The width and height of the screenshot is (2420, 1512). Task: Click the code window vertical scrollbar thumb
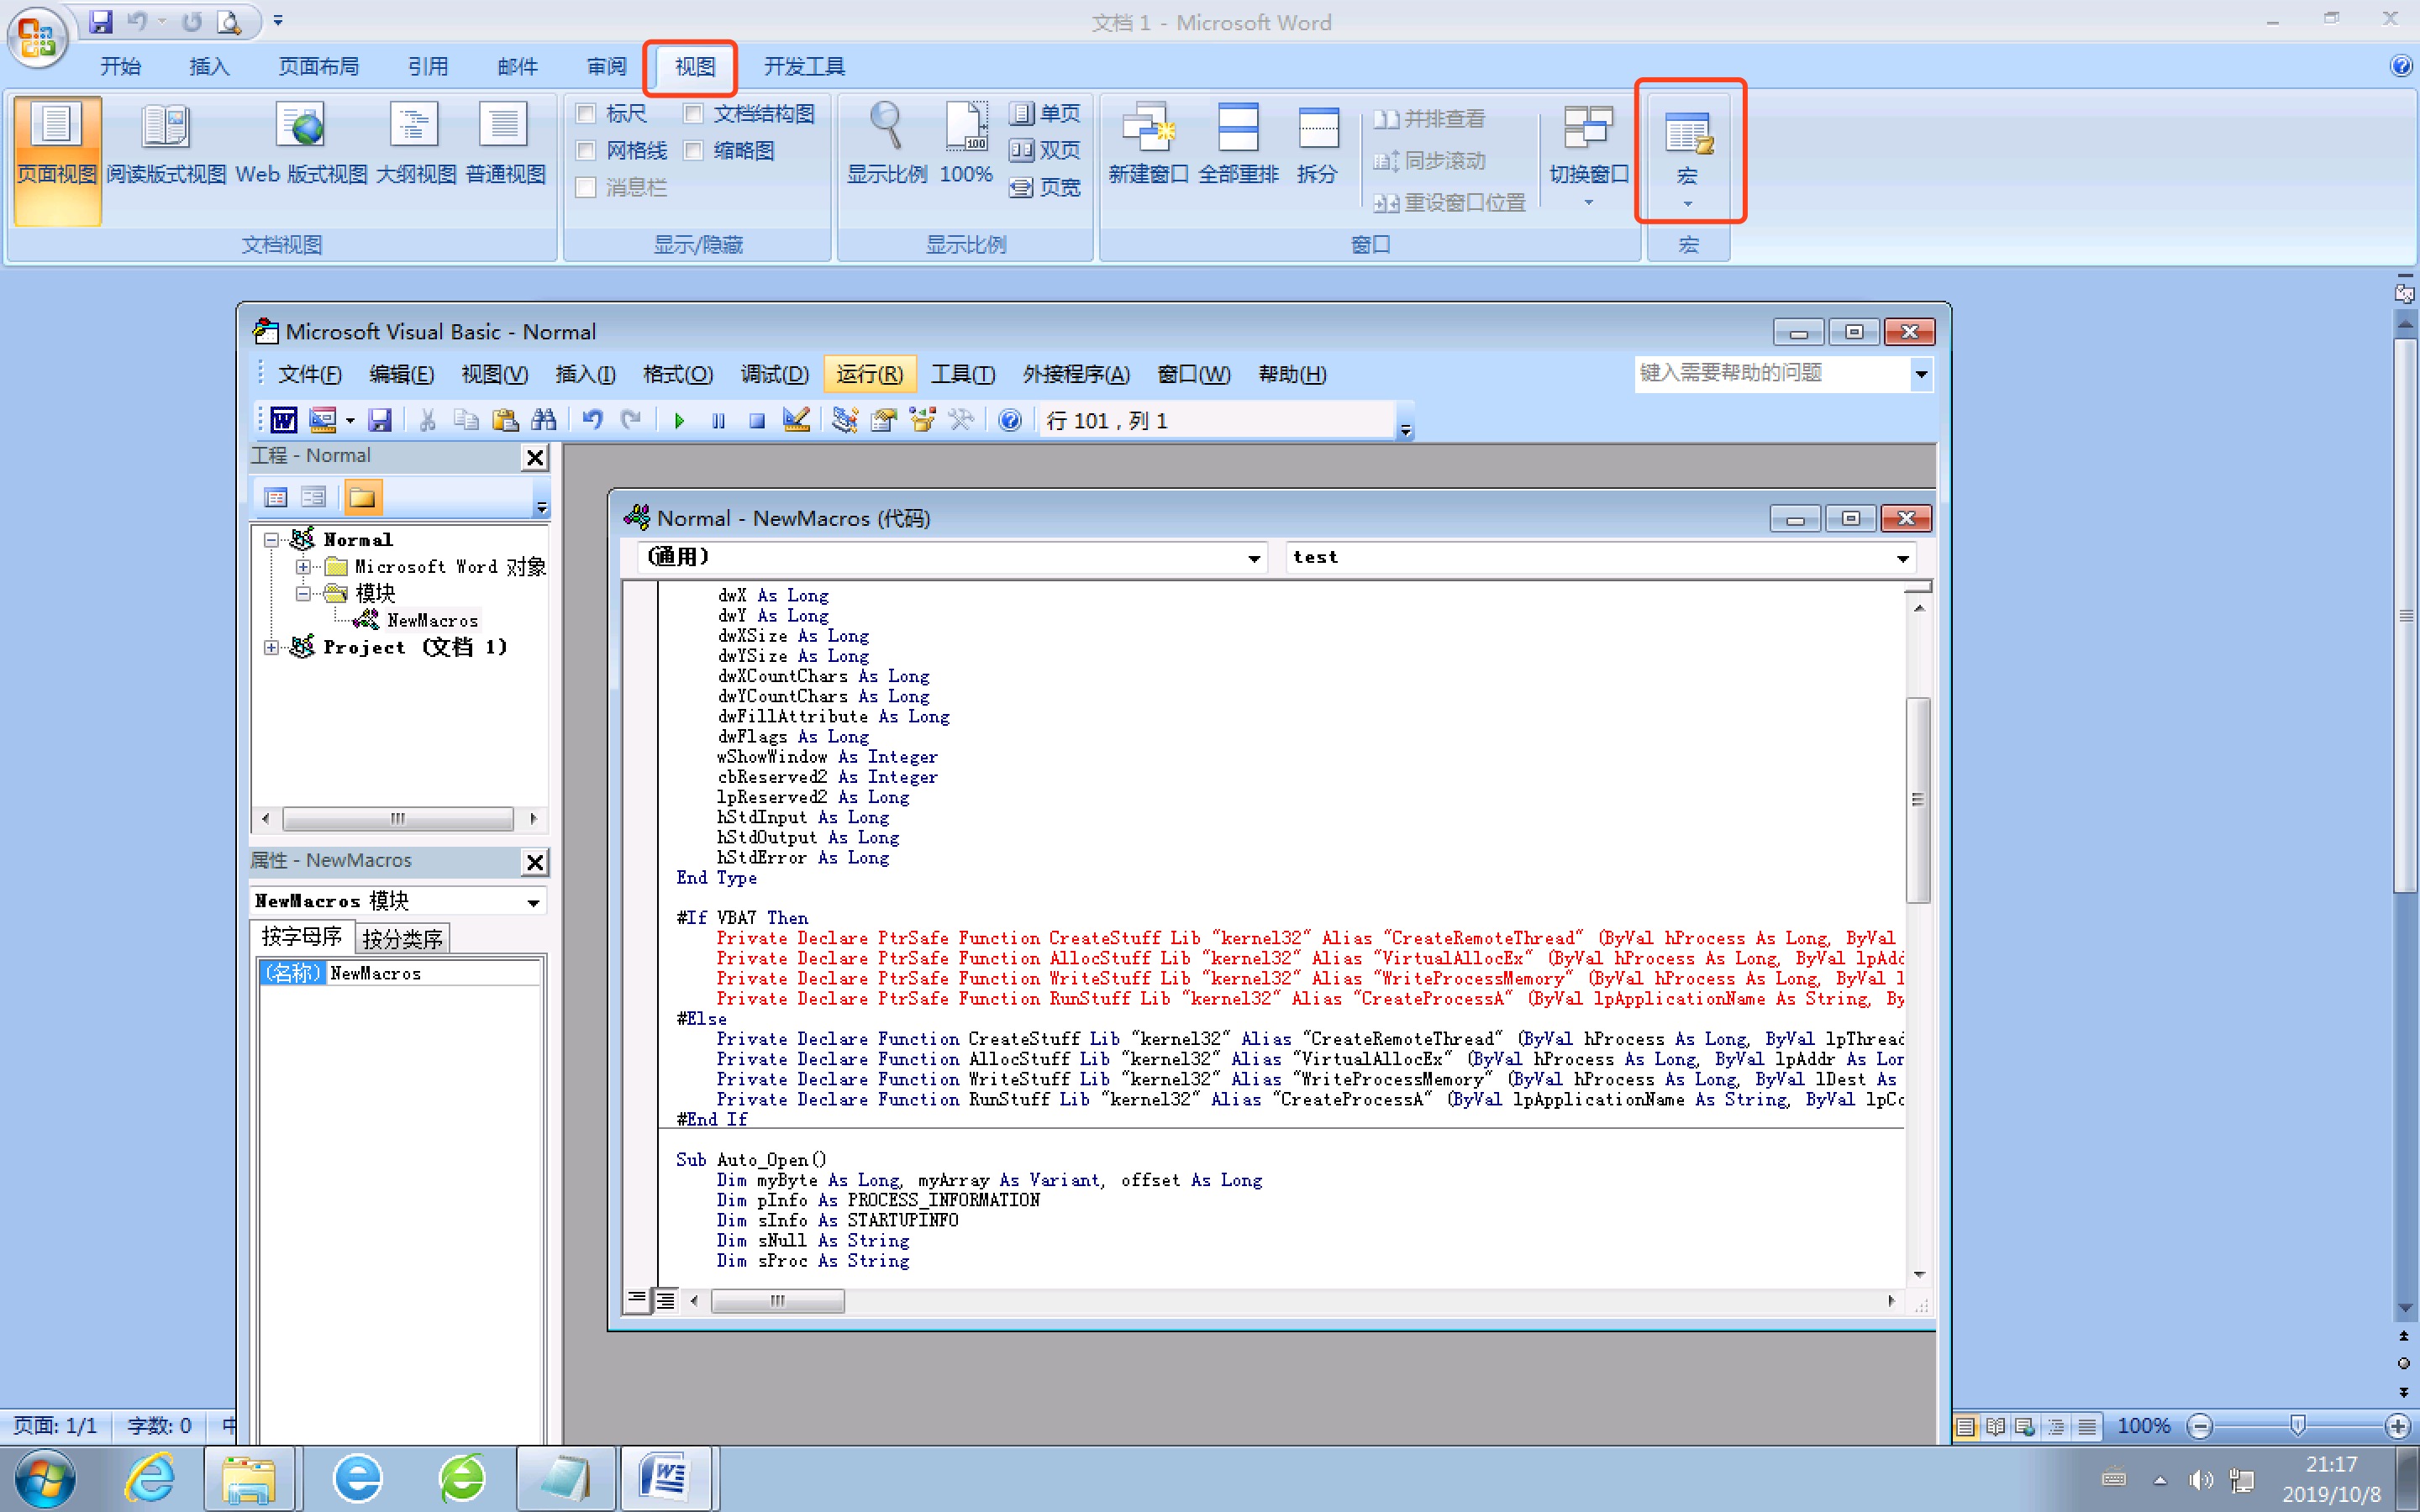[x=1918, y=799]
